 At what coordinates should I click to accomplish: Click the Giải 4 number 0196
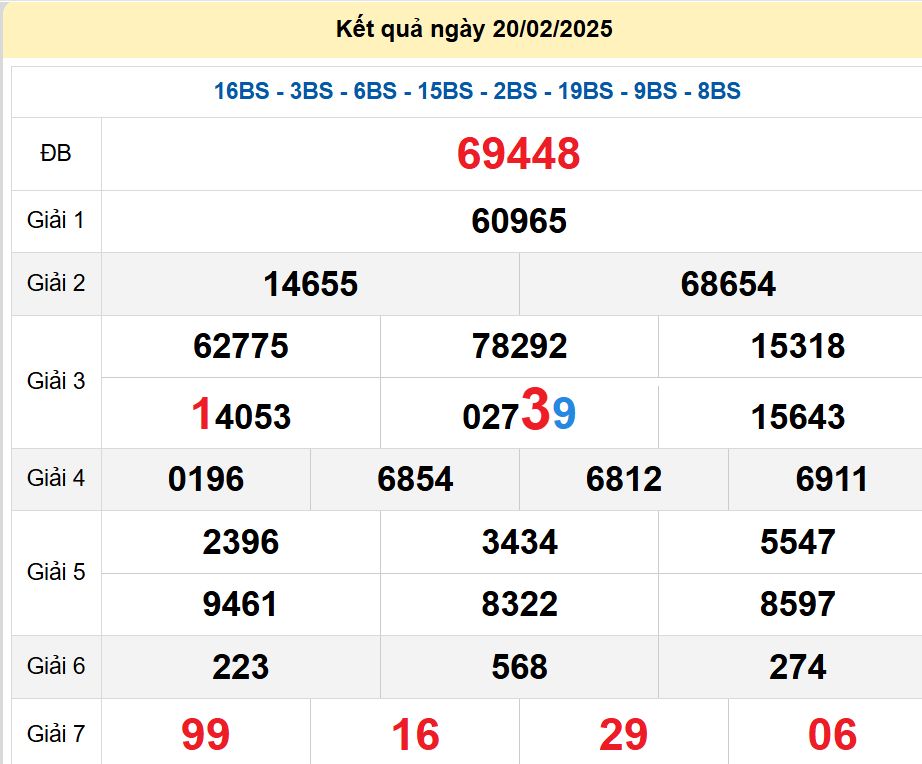tap(206, 479)
